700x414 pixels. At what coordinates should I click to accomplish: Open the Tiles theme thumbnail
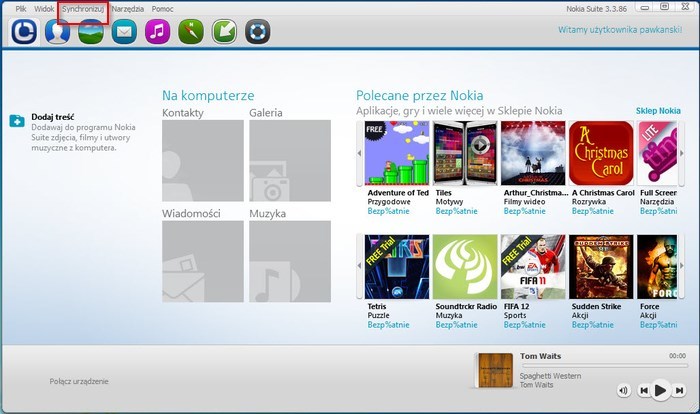465,153
